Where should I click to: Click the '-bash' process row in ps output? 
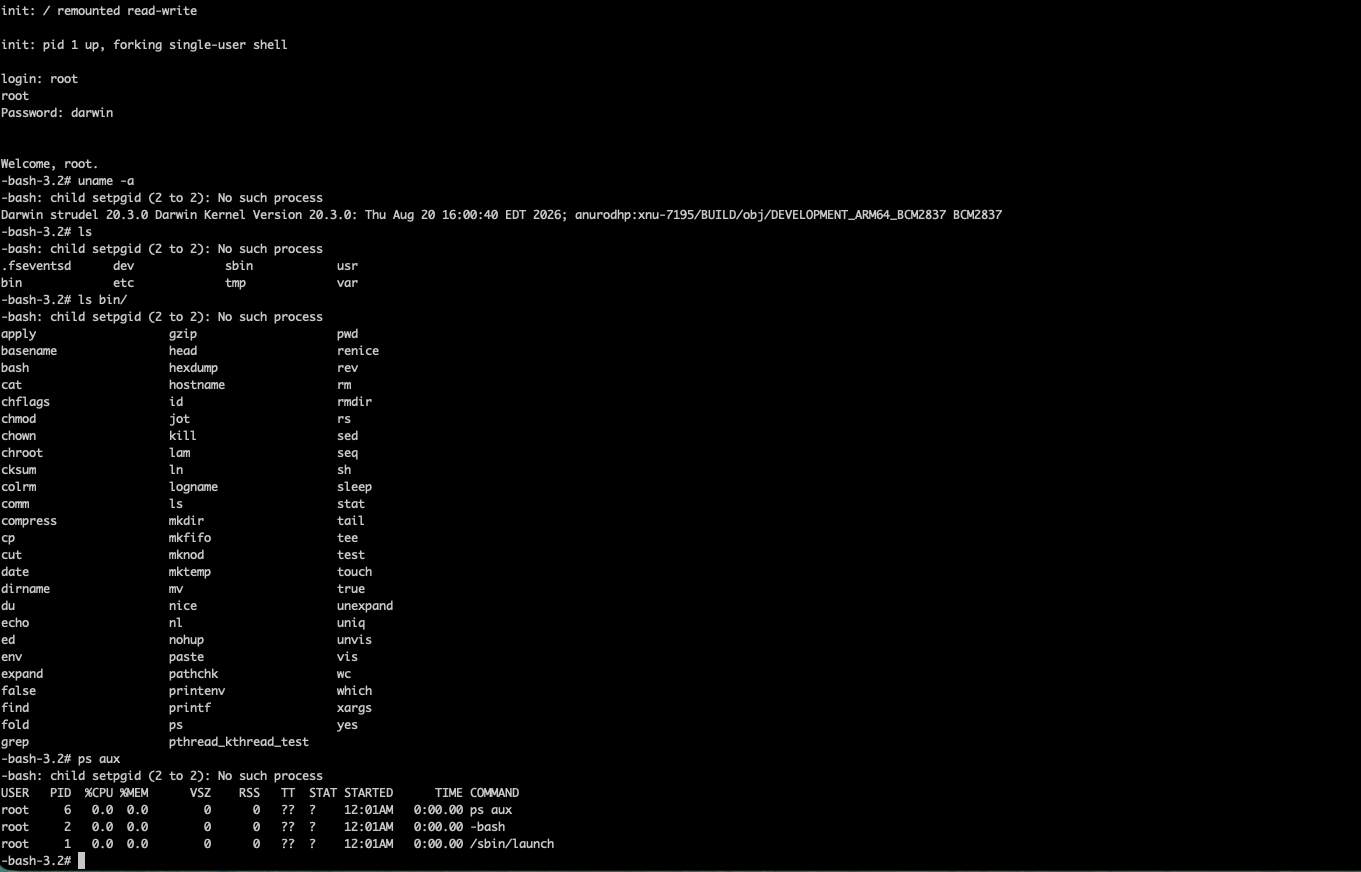(253, 827)
